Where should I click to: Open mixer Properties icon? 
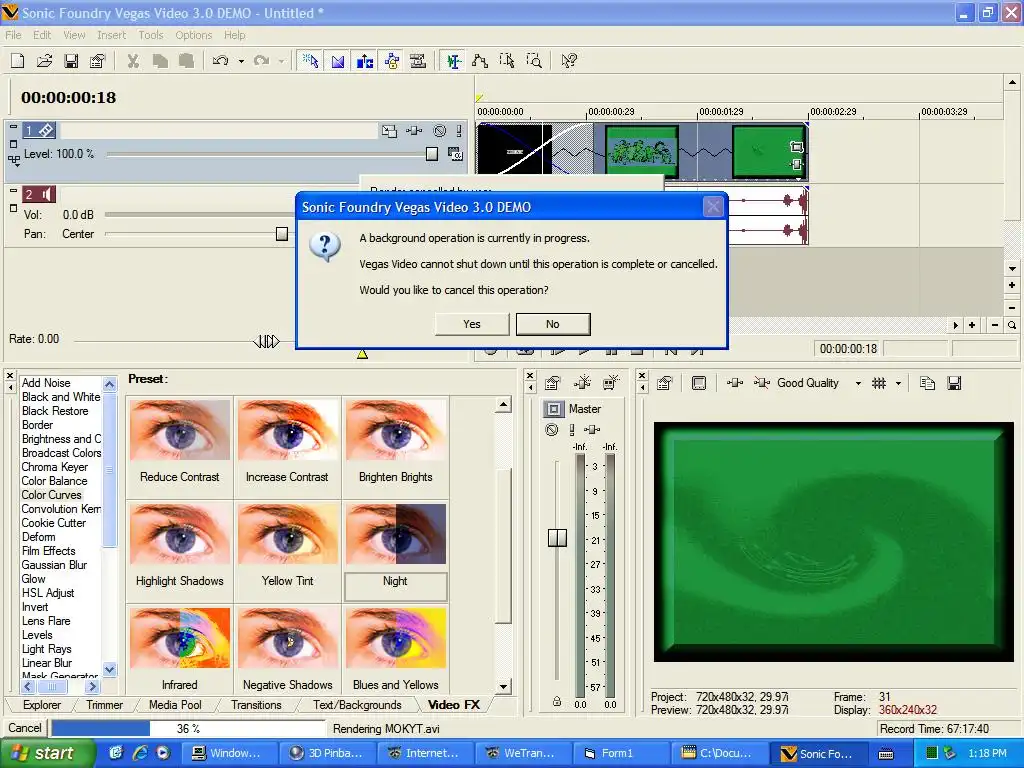[552, 383]
